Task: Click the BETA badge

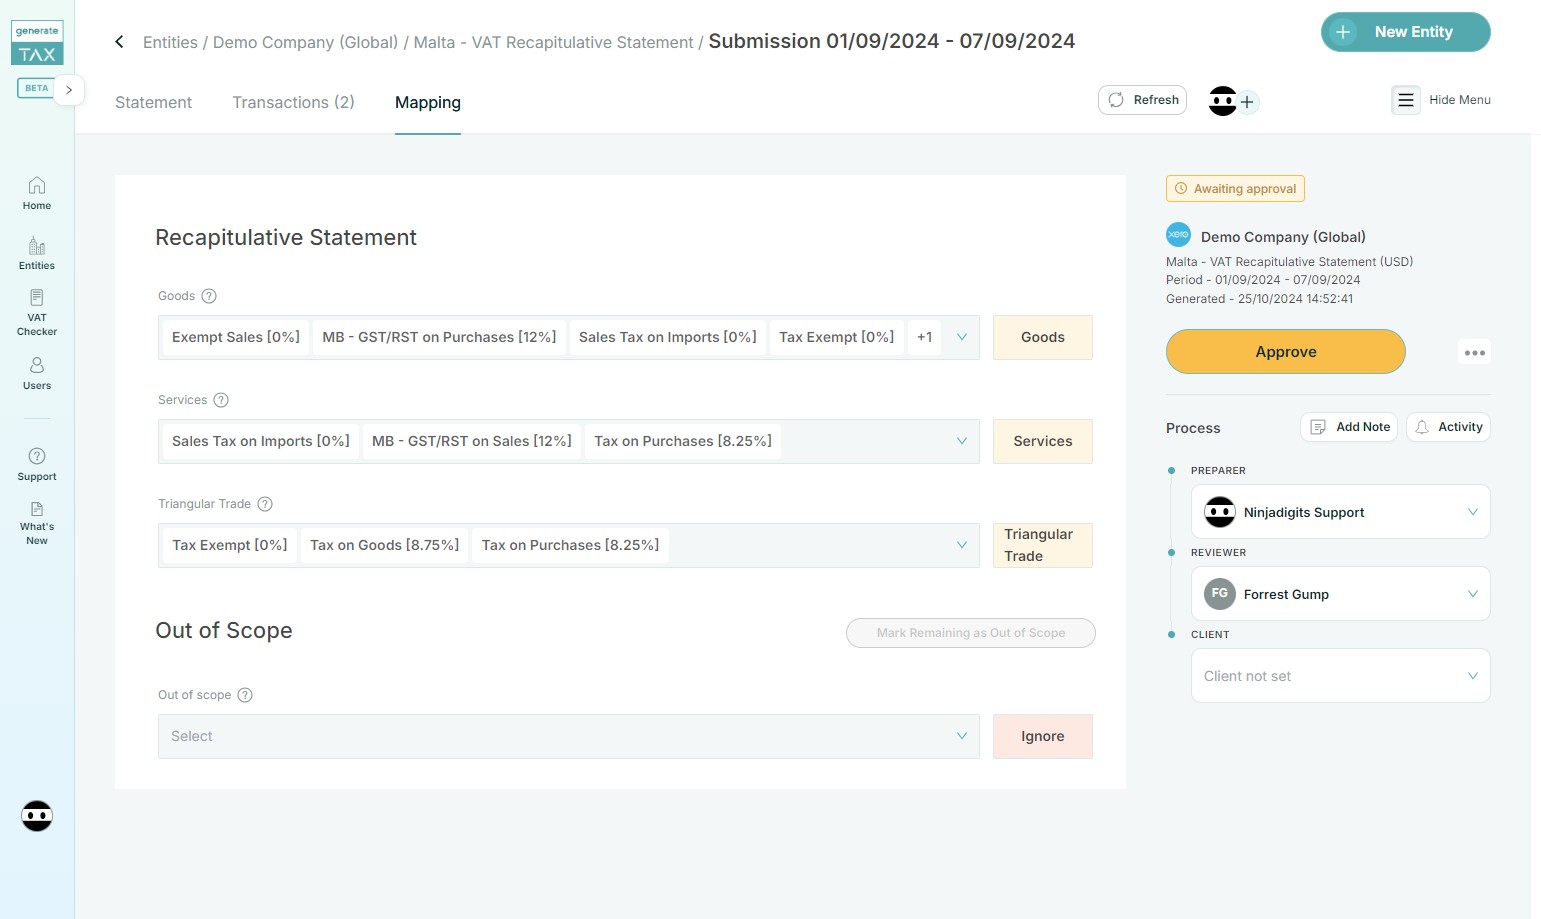Action: [36, 88]
